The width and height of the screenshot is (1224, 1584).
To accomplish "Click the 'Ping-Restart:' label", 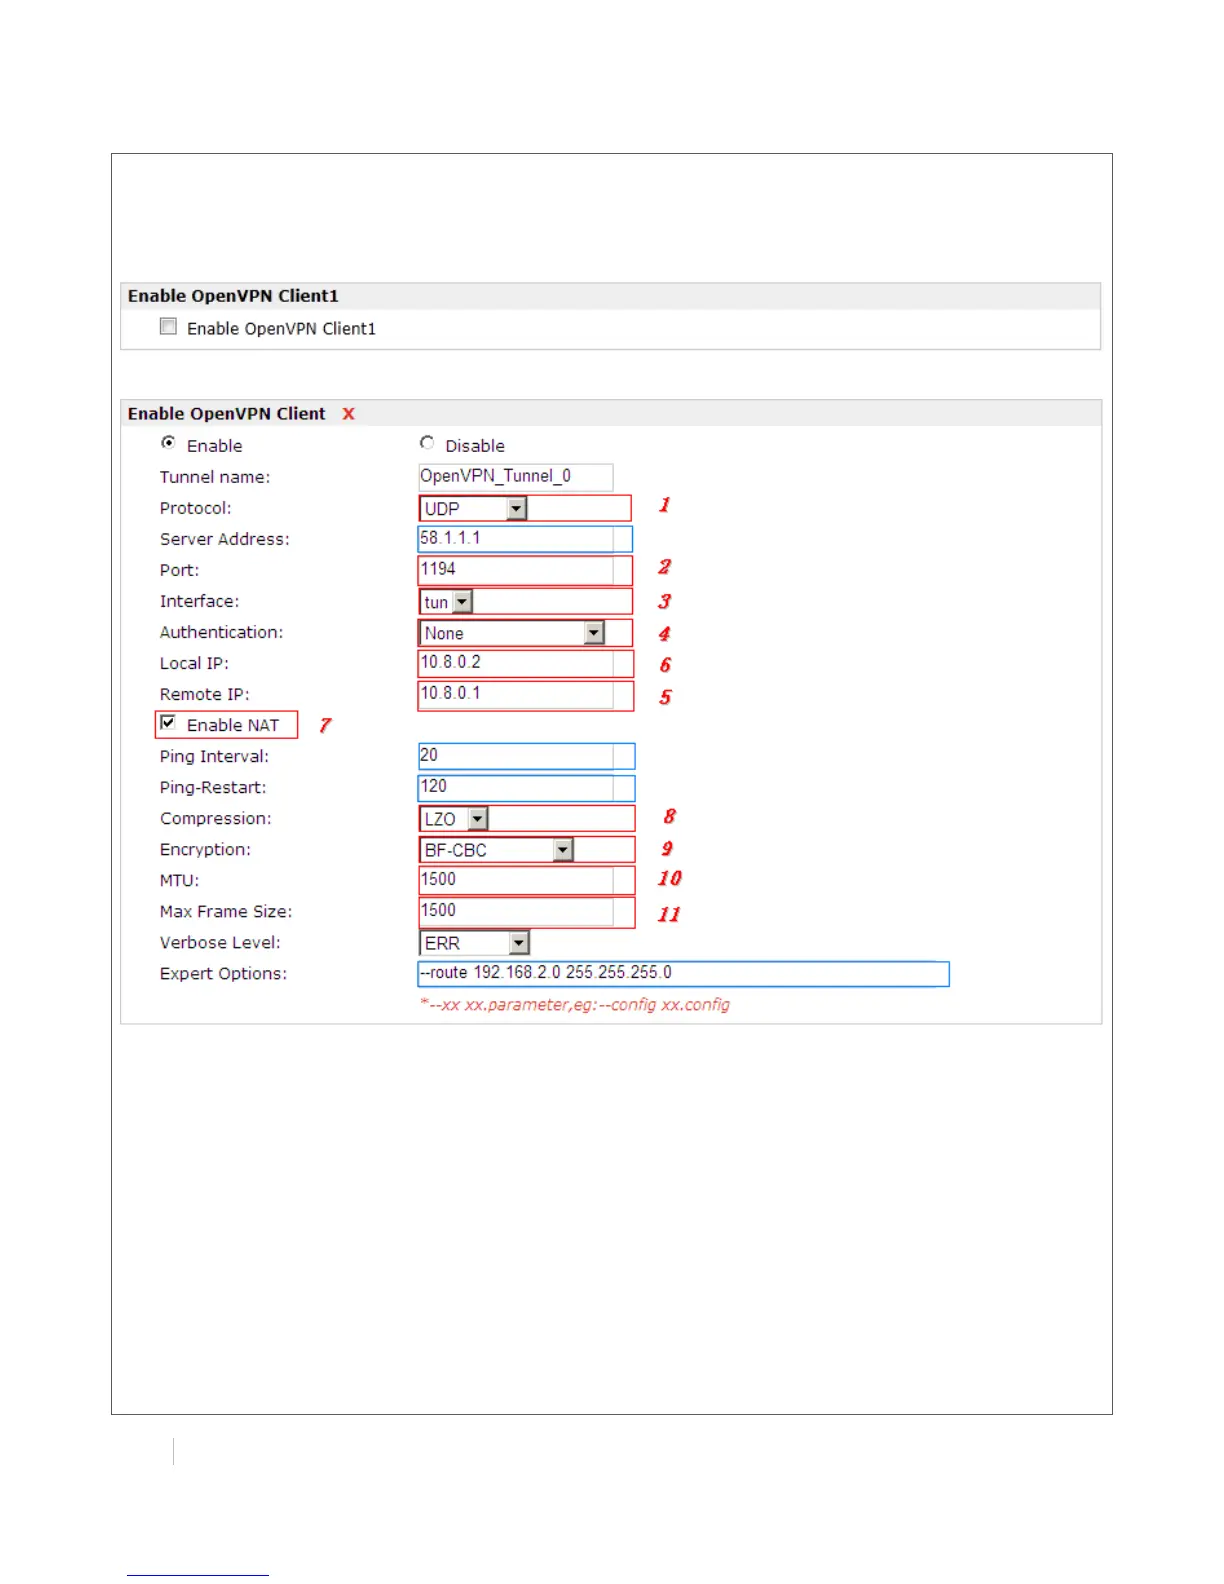I will point(213,788).
